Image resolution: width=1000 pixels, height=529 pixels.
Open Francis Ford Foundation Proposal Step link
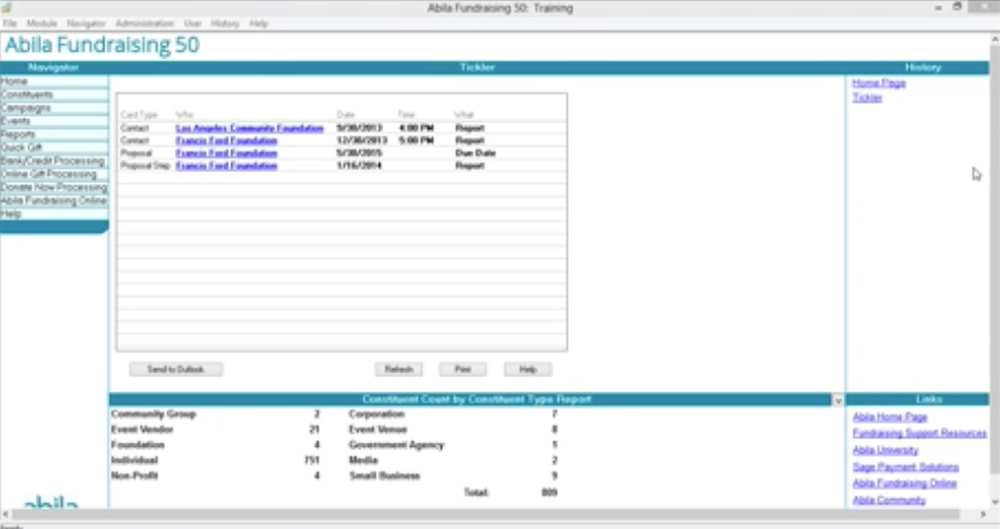226,166
